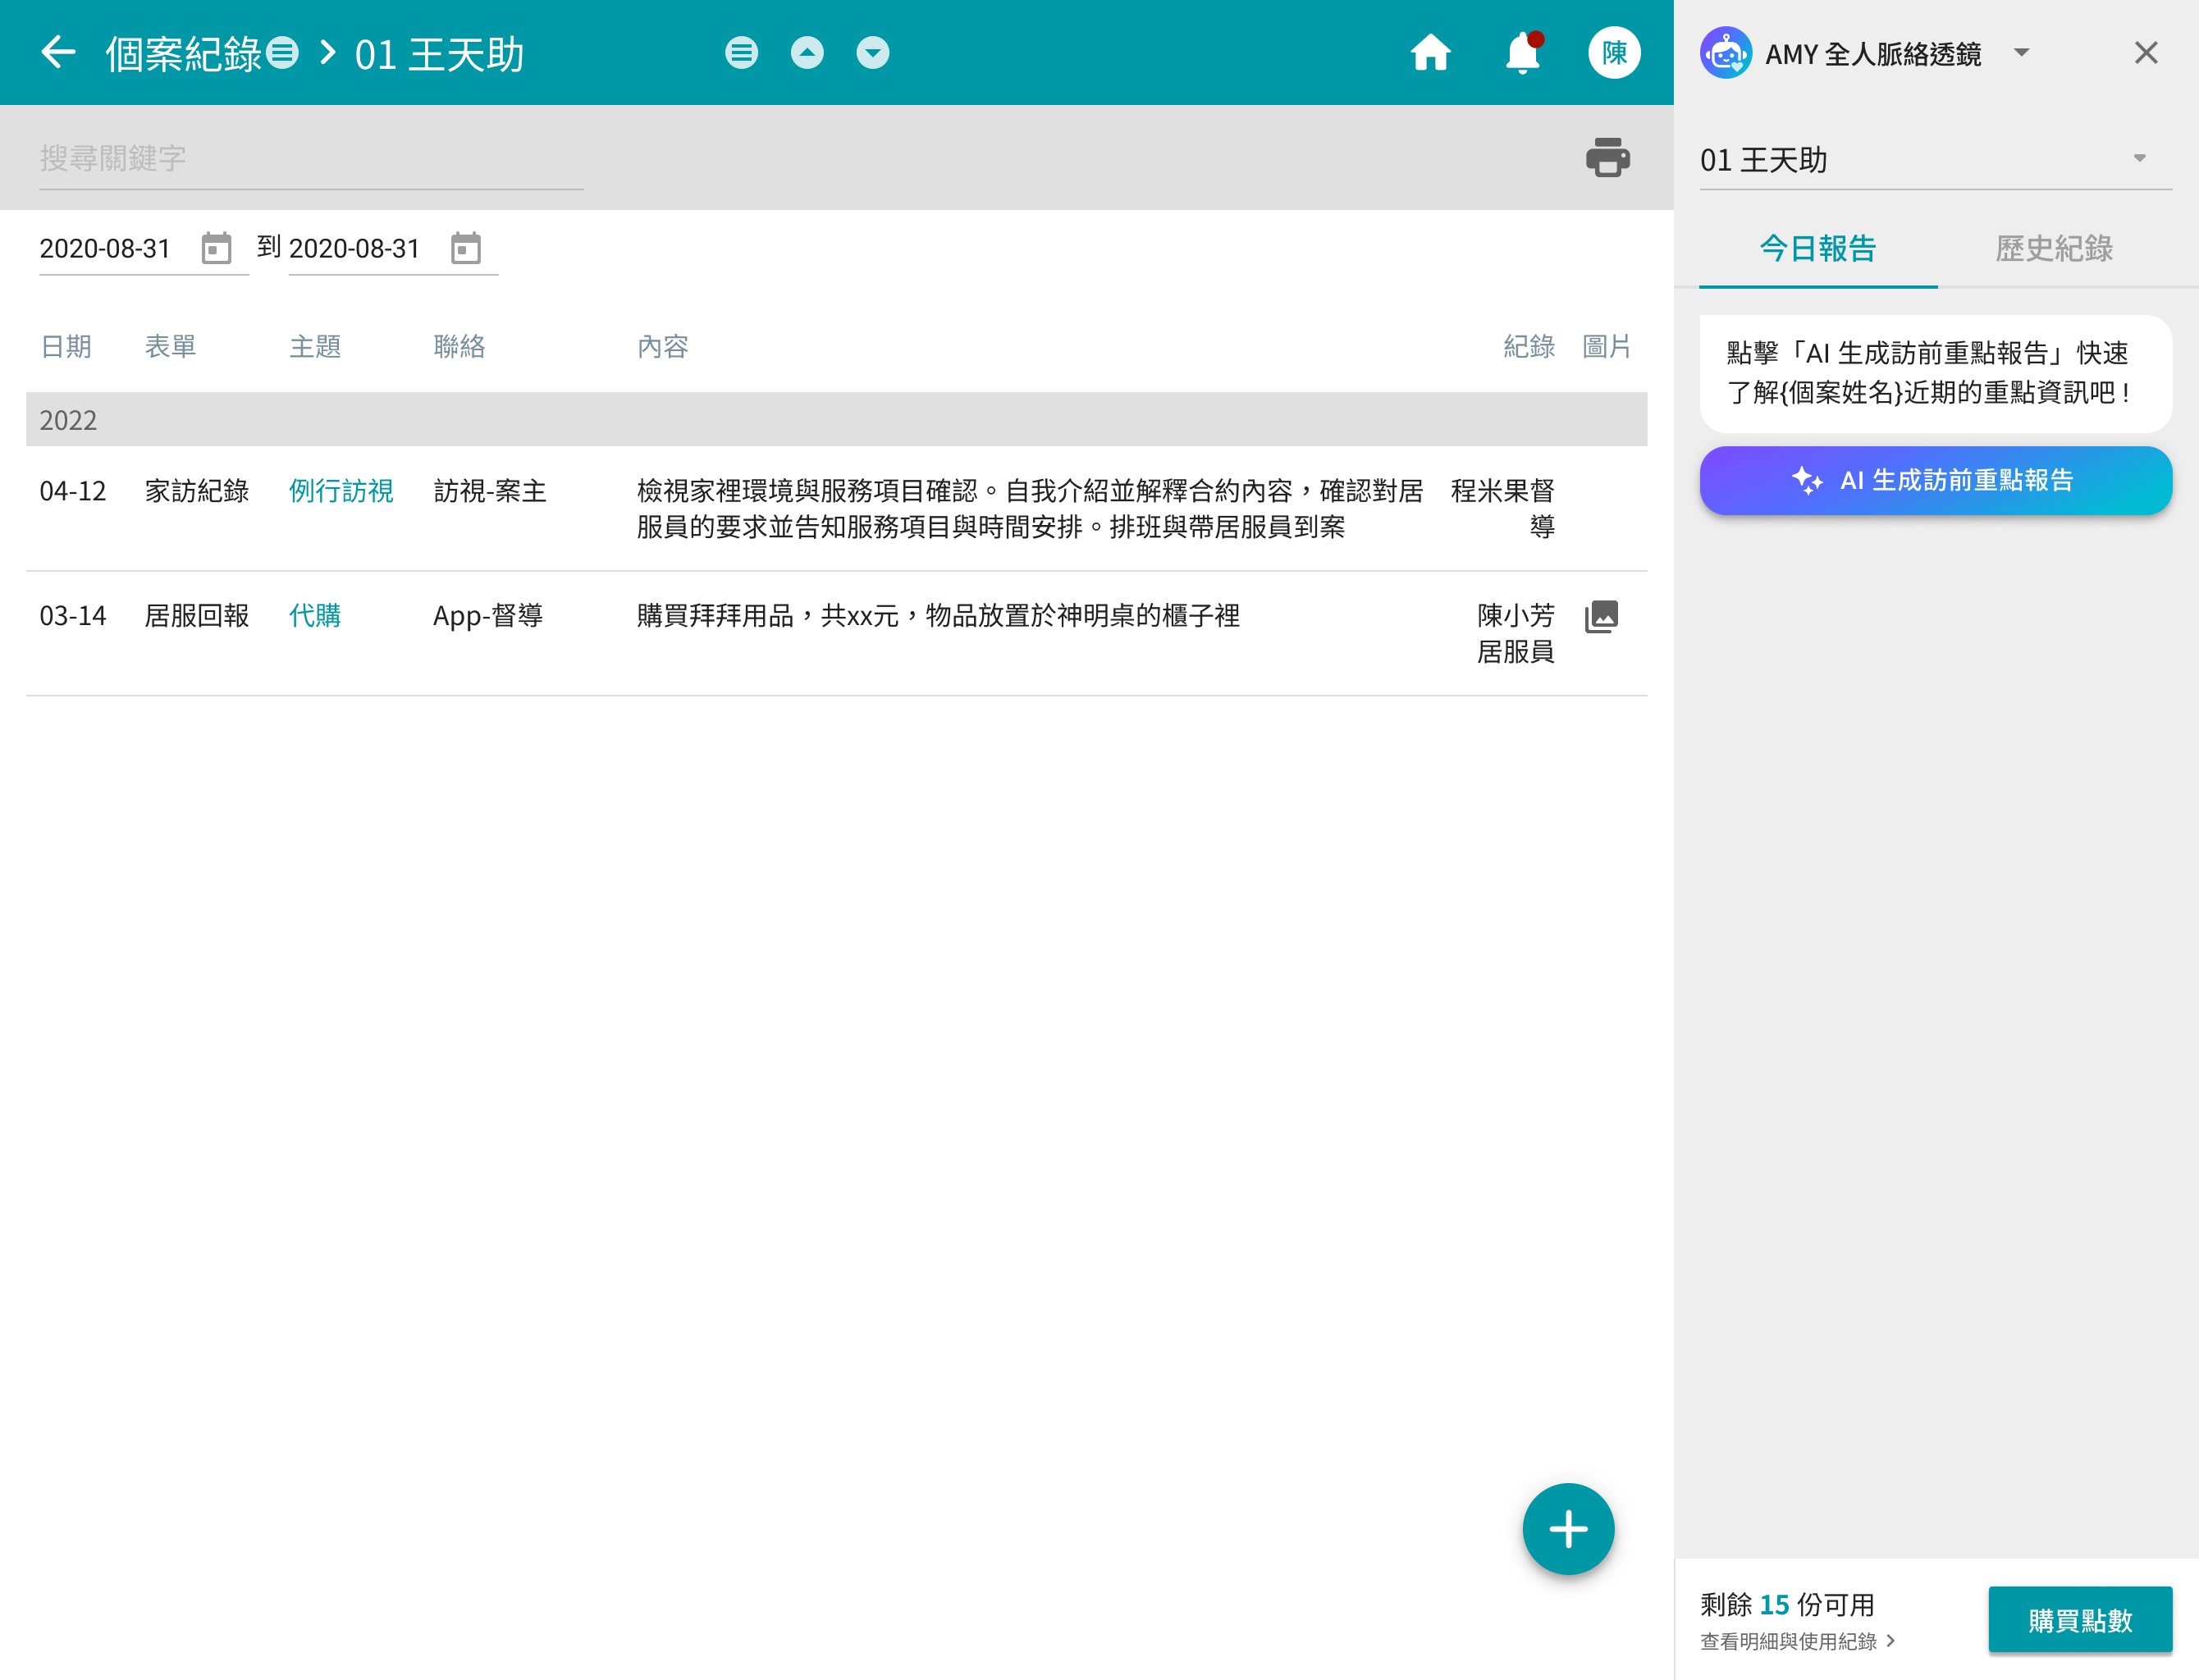Click date cell 04-12

coord(73,490)
